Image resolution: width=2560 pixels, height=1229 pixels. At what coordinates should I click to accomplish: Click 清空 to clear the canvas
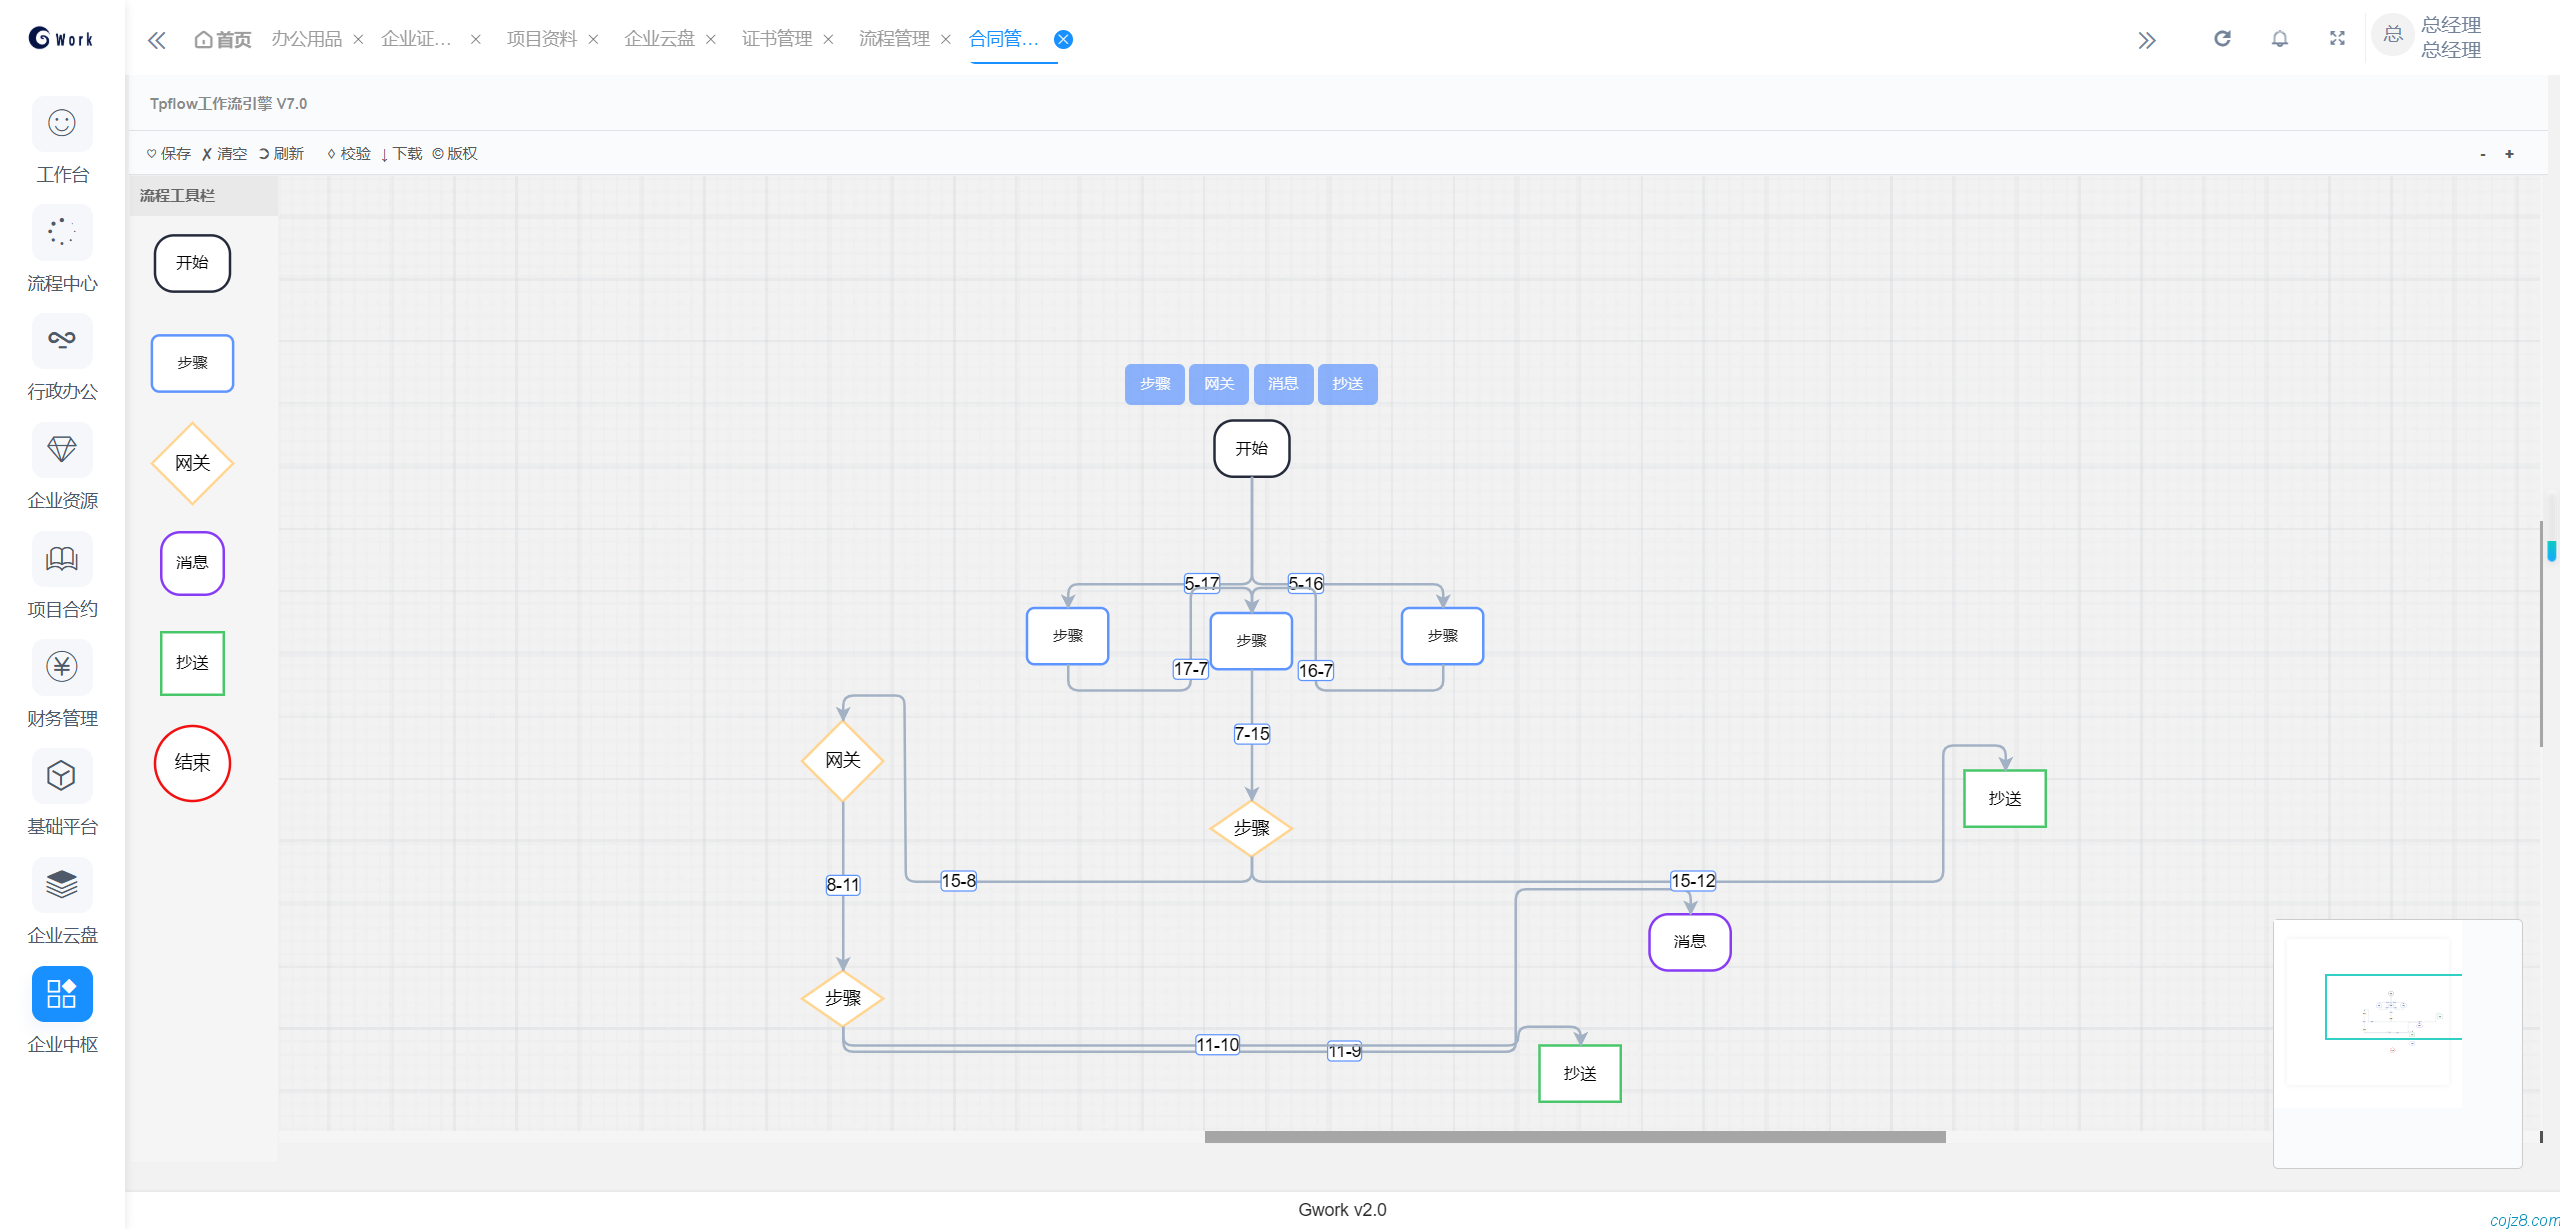coord(224,154)
